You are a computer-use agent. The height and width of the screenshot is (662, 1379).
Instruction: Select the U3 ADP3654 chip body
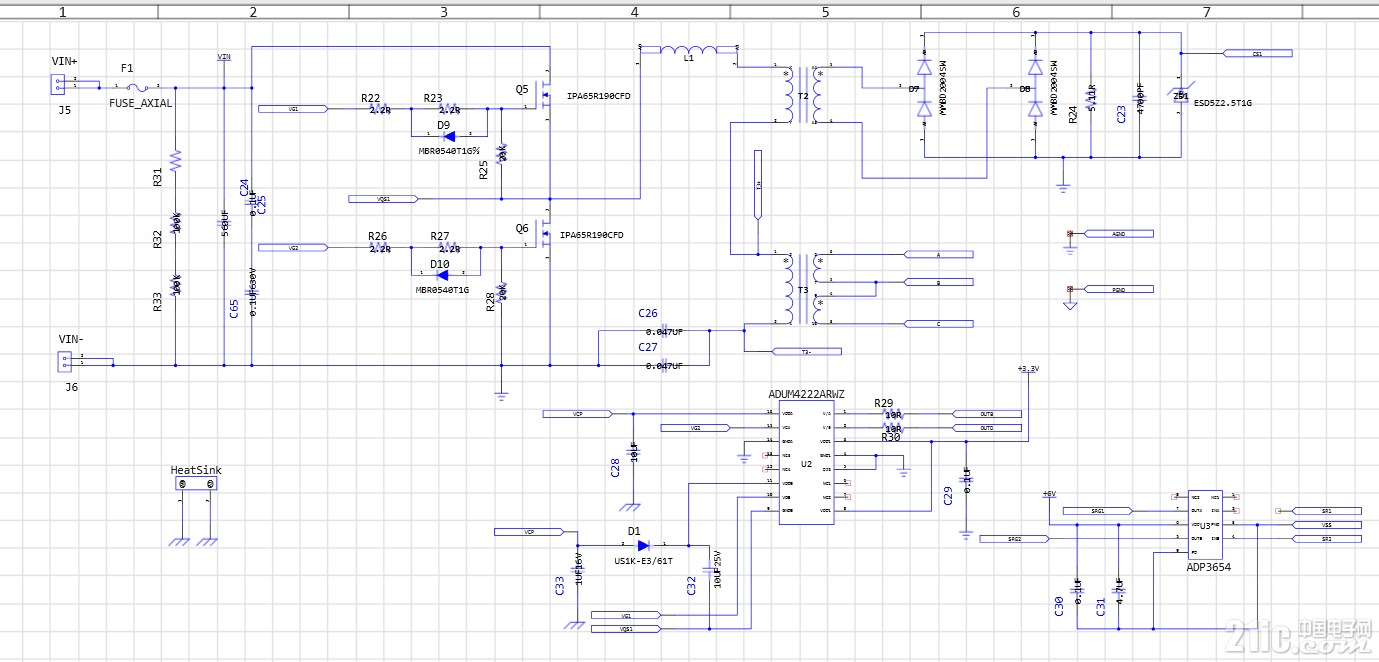click(x=1206, y=524)
